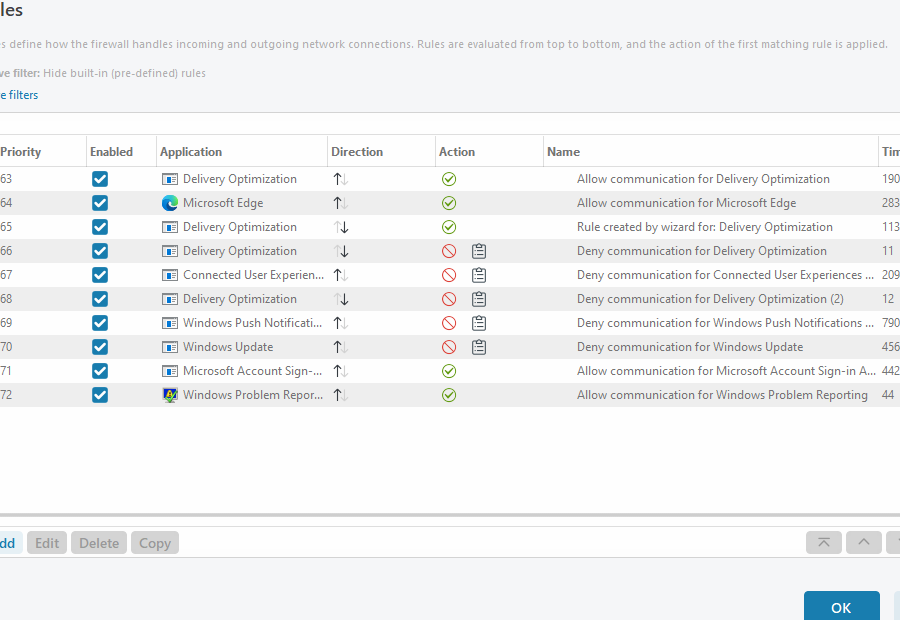Click the Connected User Experiences application icon
Image resolution: width=900 pixels, height=620 pixels.
pos(170,275)
